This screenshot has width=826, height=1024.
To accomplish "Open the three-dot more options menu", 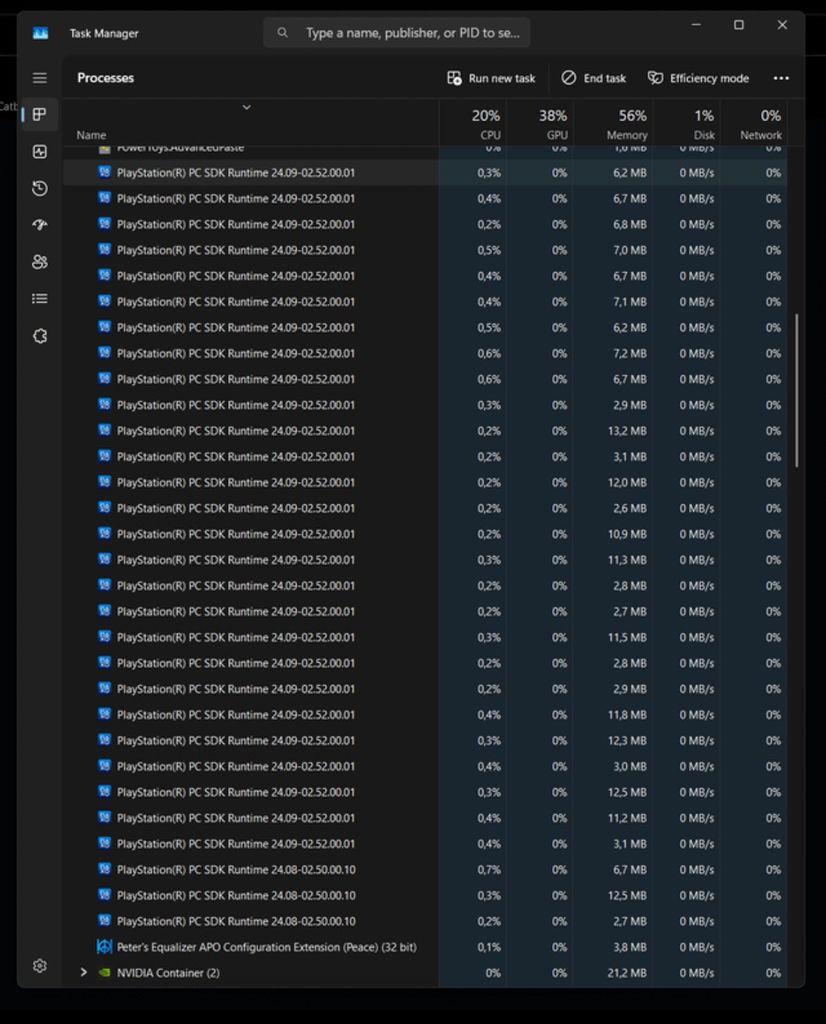I will (x=781, y=78).
